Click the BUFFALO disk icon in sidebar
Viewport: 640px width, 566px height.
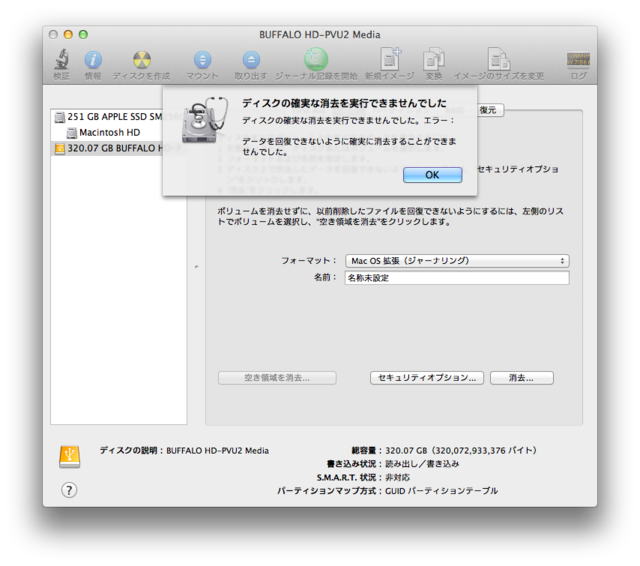[60, 149]
